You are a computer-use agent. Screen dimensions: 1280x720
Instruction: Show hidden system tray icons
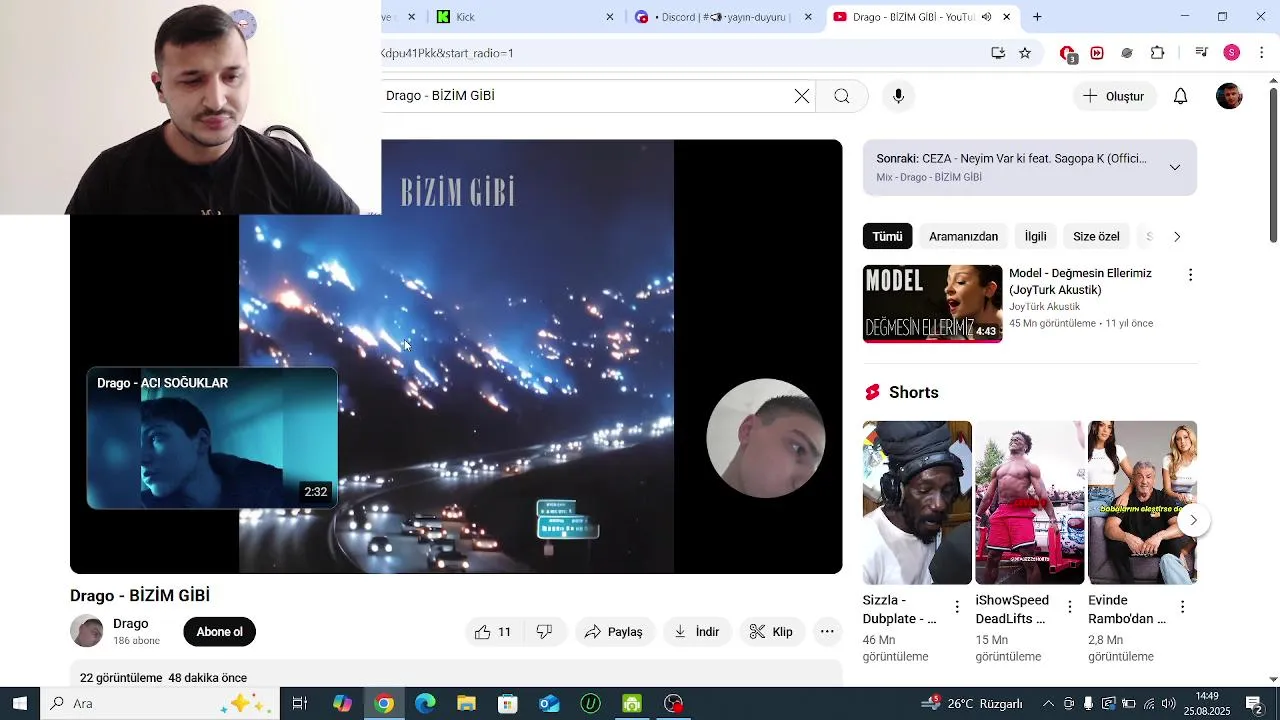click(1048, 704)
